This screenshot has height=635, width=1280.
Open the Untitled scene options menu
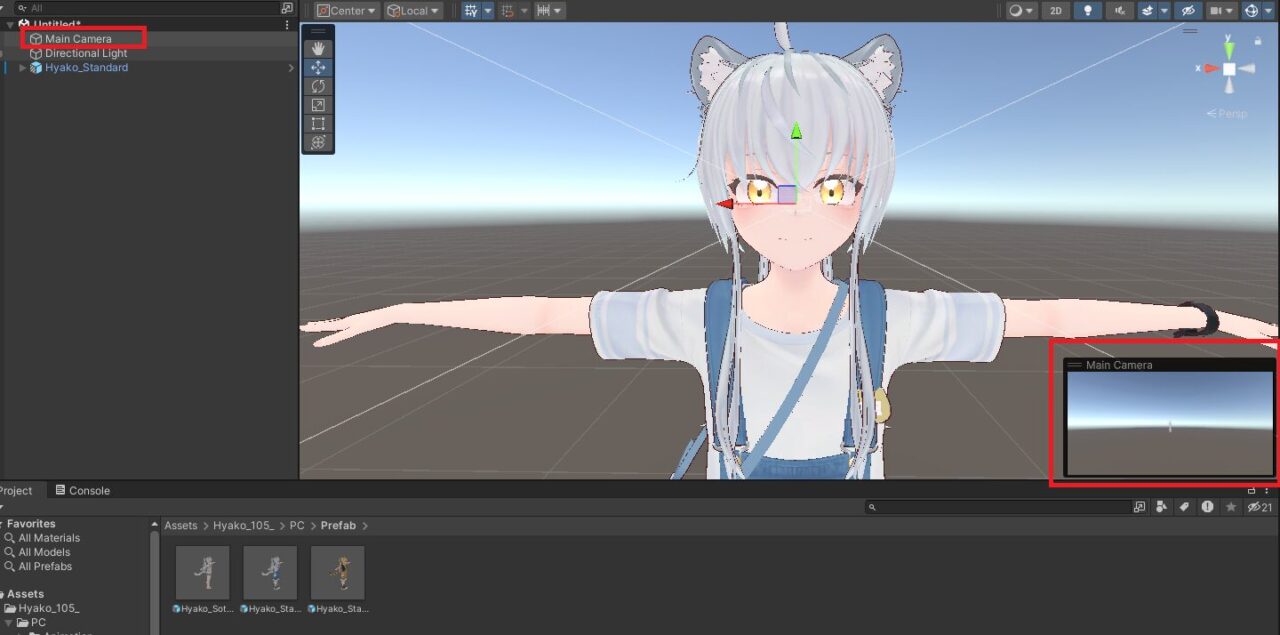click(x=288, y=25)
